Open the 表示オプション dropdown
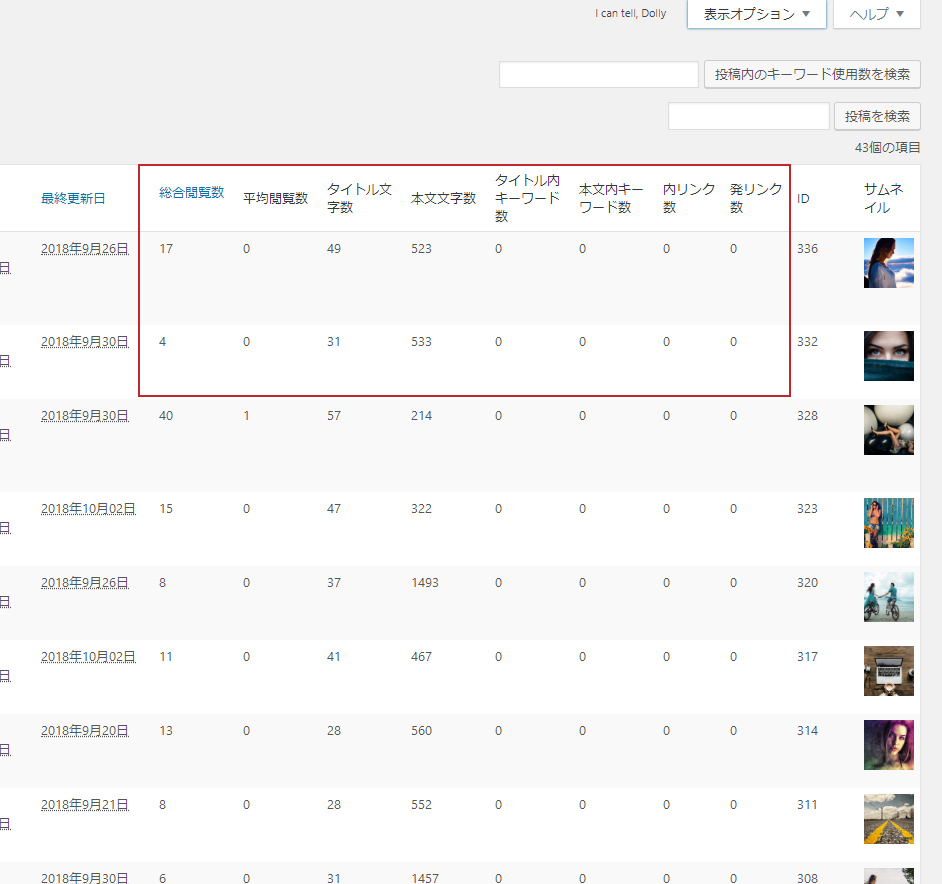 756,14
